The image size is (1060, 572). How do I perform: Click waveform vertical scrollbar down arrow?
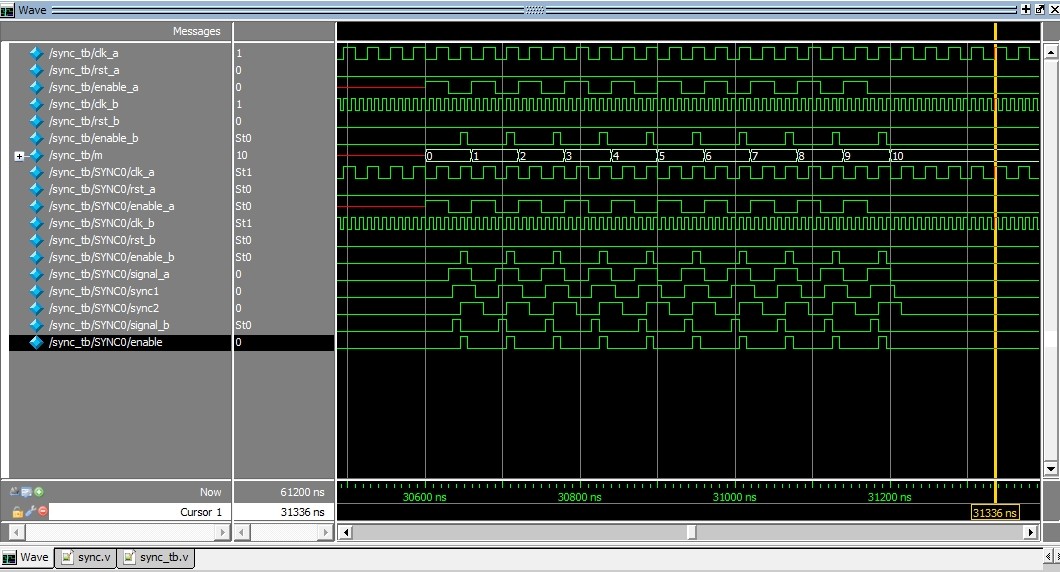pyautogui.click(x=1050, y=468)
